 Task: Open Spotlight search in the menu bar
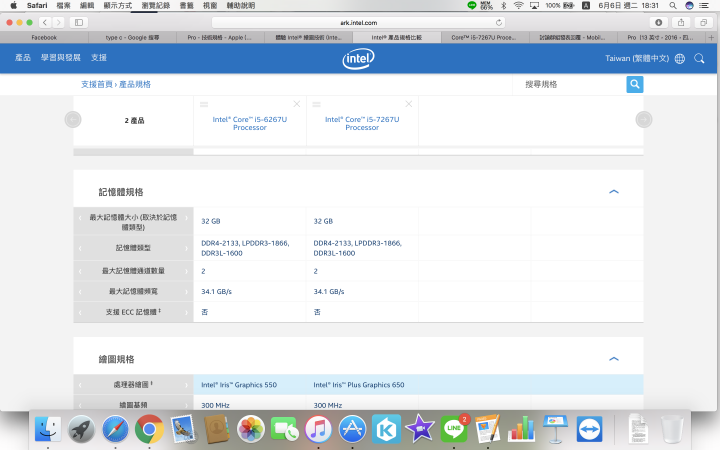673,6
